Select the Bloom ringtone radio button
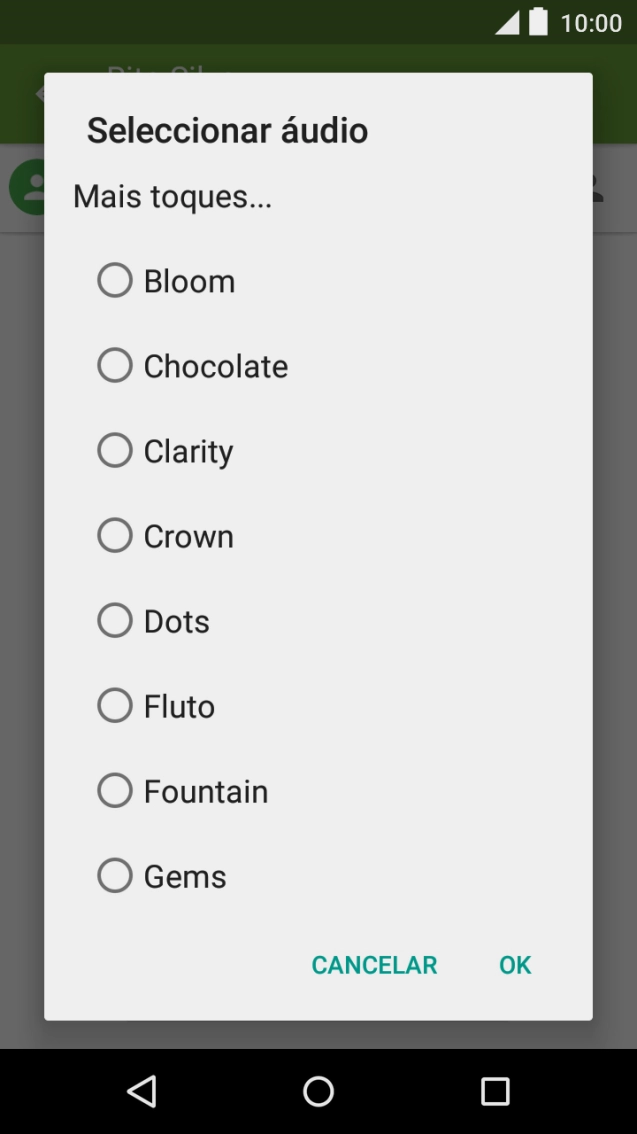The height and width of the screenshot is (1134, 637). (115, 281)
